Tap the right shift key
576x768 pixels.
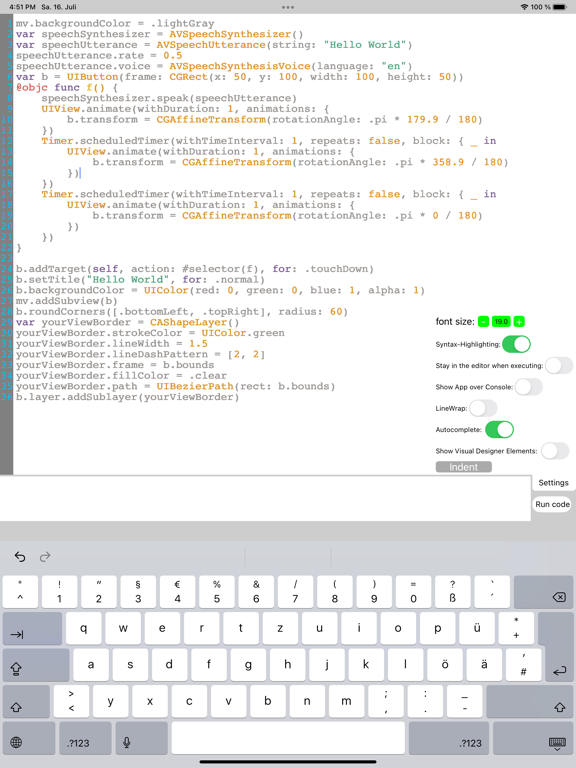coord(529,701)
